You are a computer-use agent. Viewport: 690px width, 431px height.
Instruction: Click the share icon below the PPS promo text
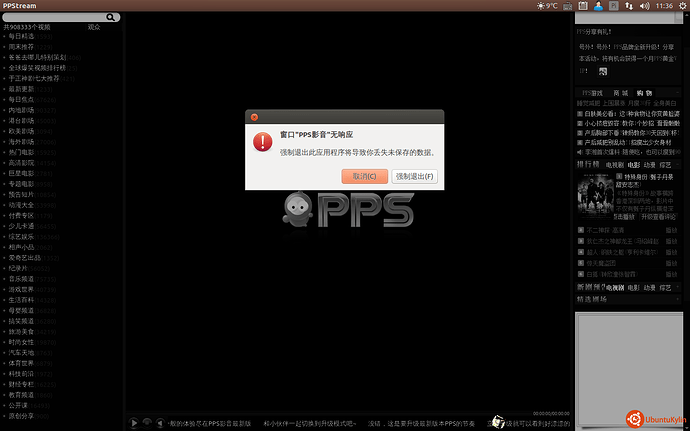pyautogui.click(x=603, y=71)
